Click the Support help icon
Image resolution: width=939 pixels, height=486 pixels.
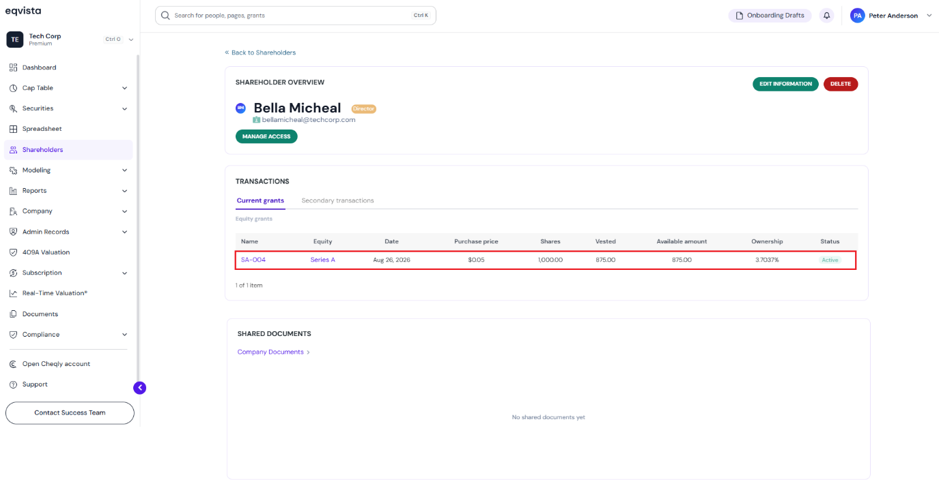[x=13, y=384]
